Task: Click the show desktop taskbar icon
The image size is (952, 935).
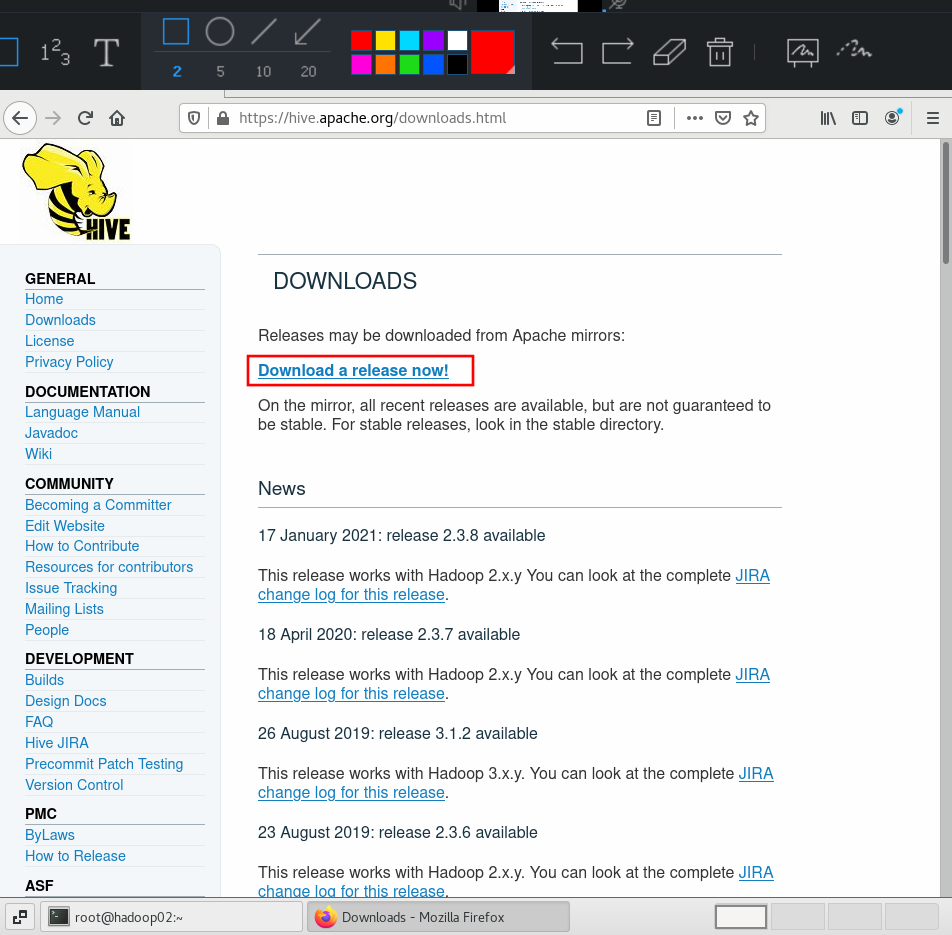Action: 20,917
